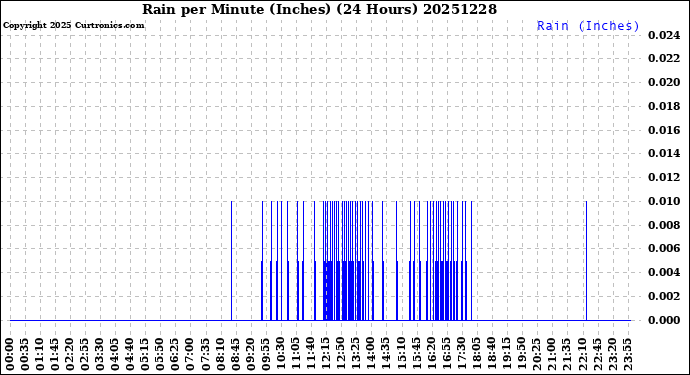Click the 08:45 time axis label
The width and height of the screenshot is (690, 375).
point(236,355)
